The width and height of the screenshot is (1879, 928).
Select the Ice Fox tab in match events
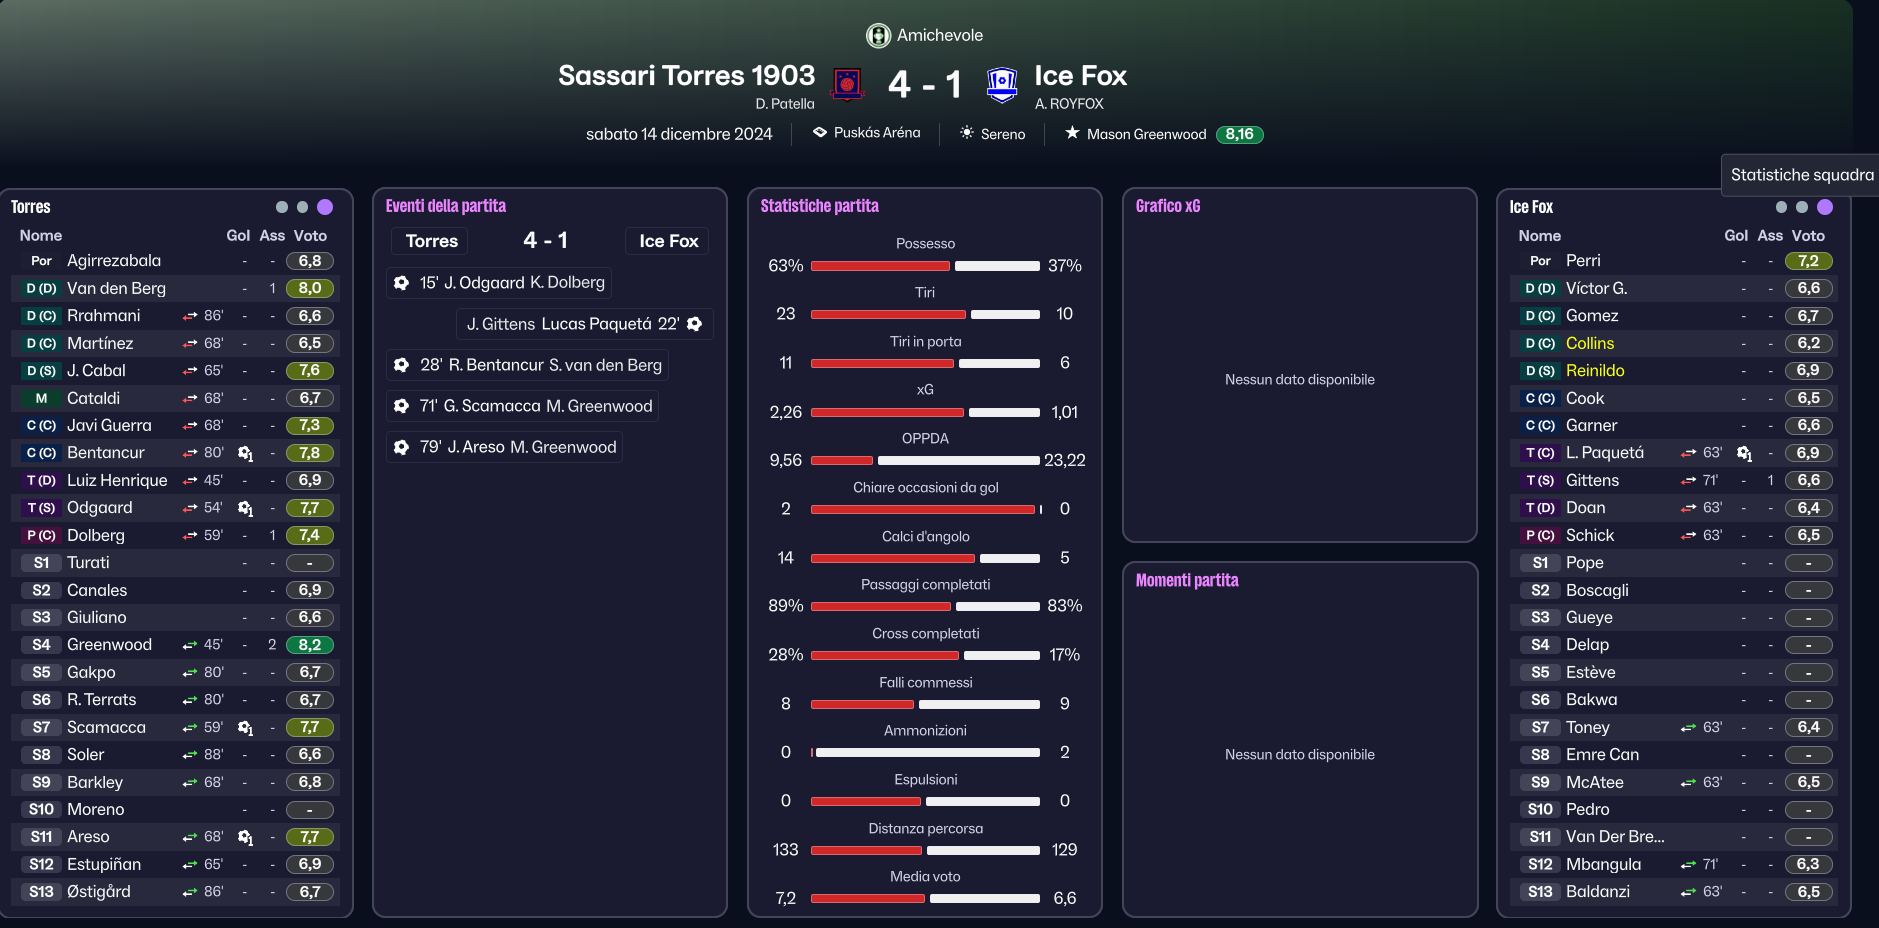[668, 241]
